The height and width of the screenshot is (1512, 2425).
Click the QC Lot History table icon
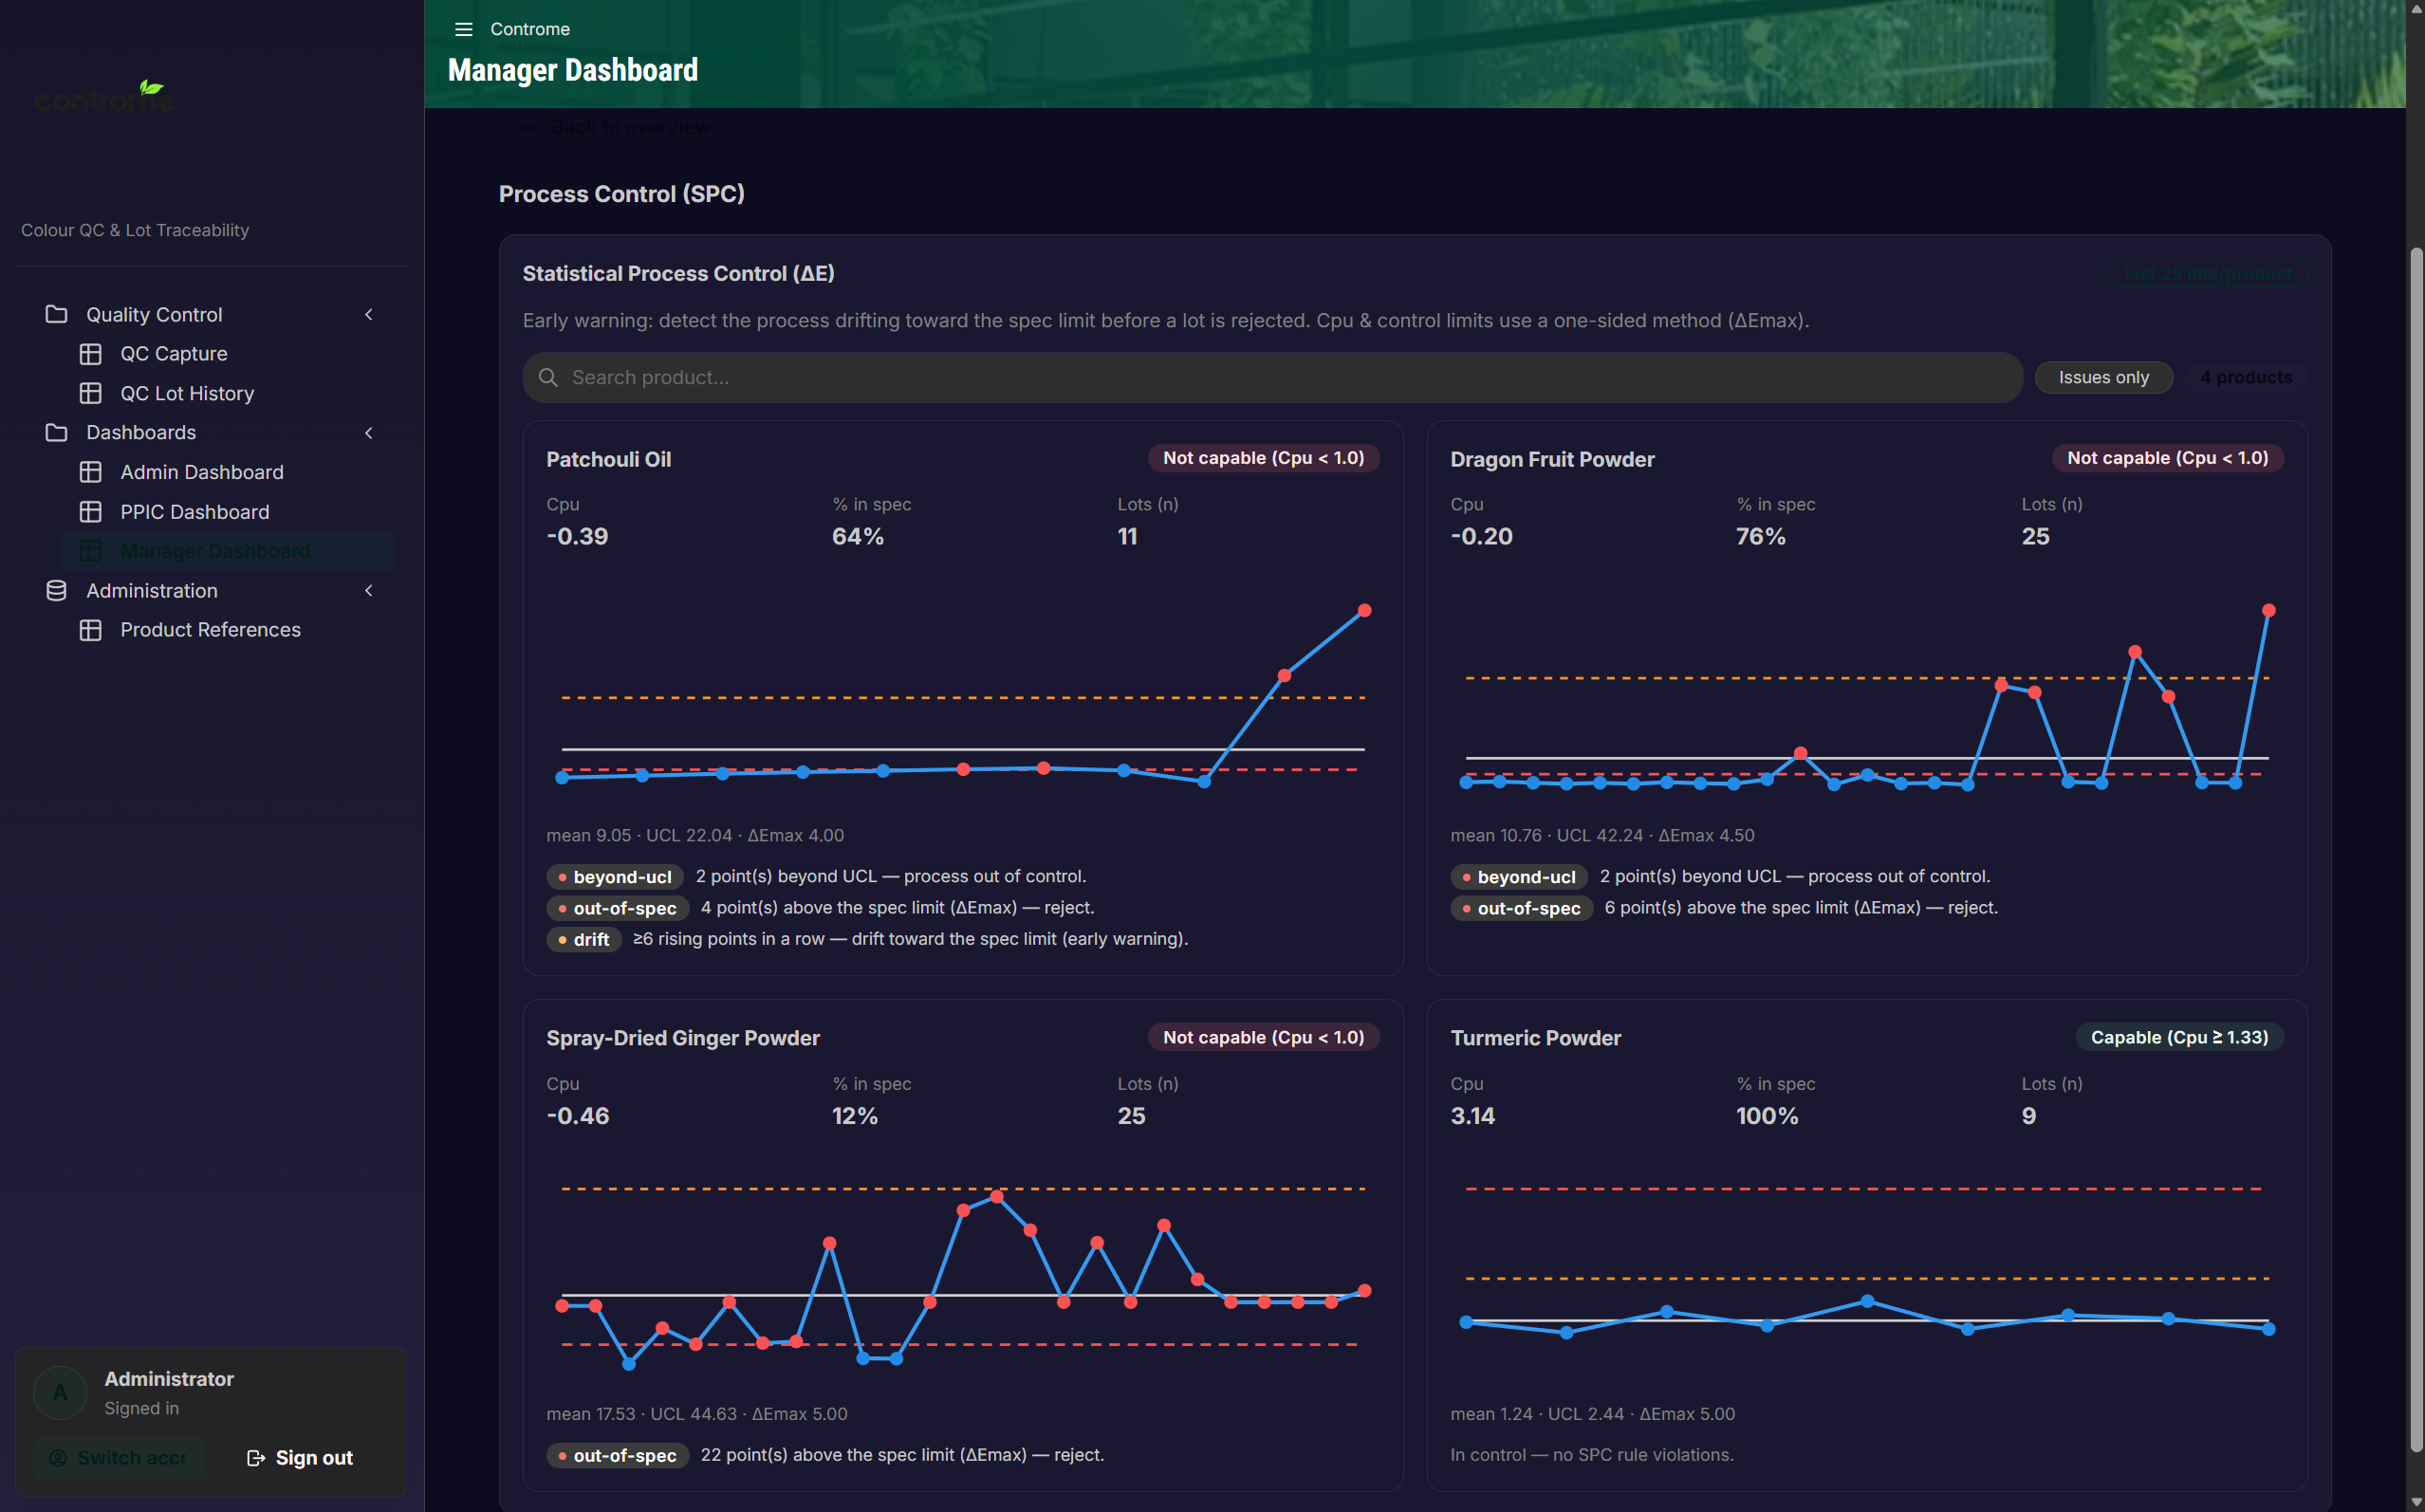[x=91, y=393]
